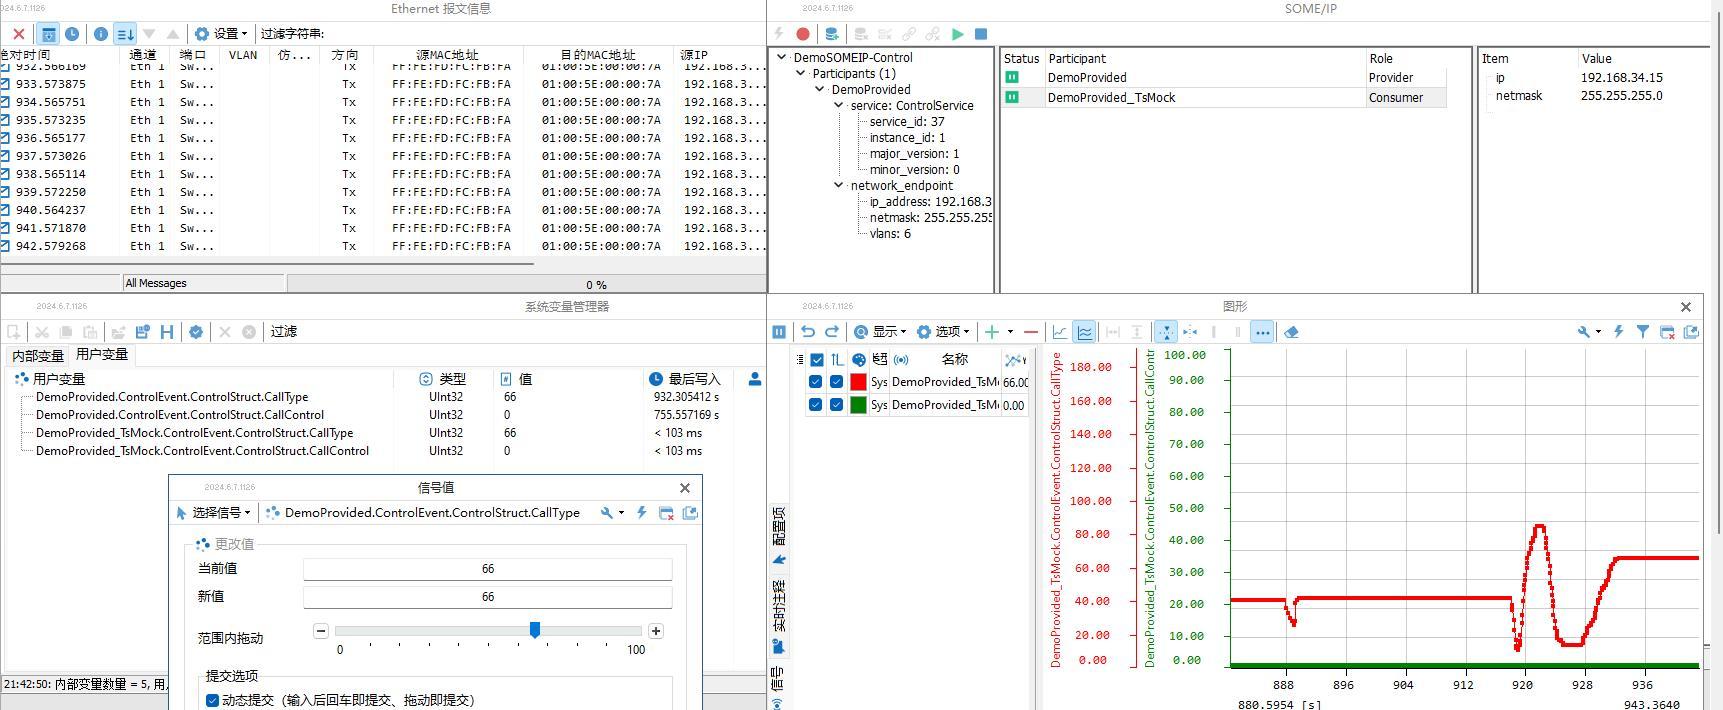This screenshot has height=710, width=1723.
Task: Open the 设置 dropdown in Ethernet panel
Action: pyautogui.click(x=221, y=33)
